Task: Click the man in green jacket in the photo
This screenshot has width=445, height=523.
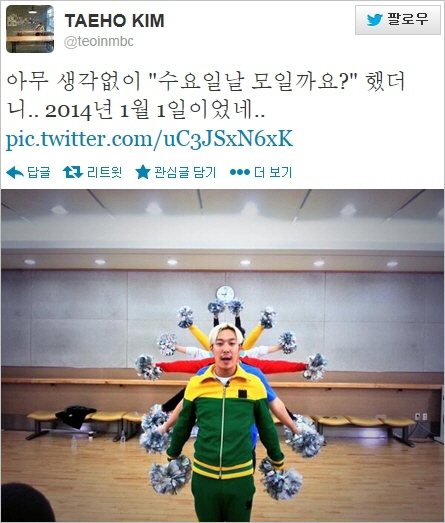Action: (x=226, y=424)
